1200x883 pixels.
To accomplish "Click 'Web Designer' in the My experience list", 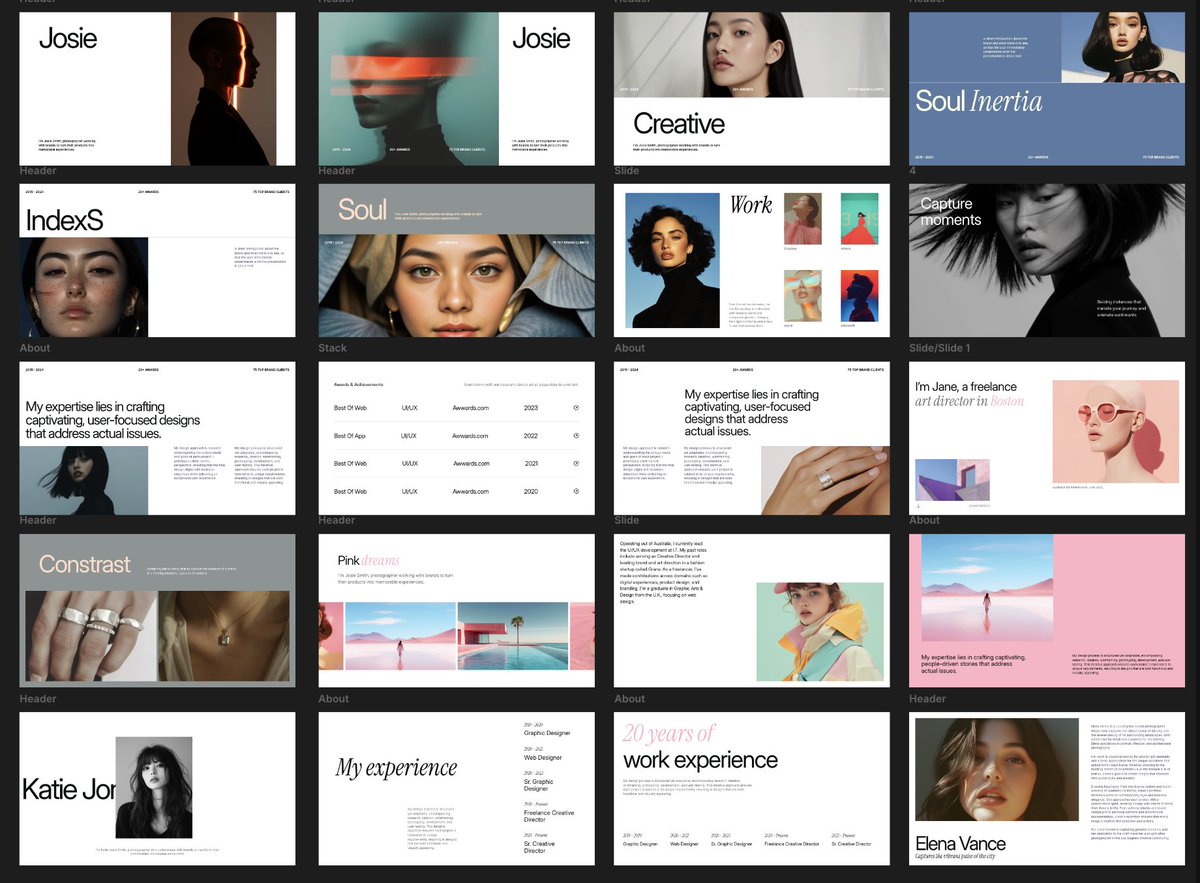I will coord(544,758).
